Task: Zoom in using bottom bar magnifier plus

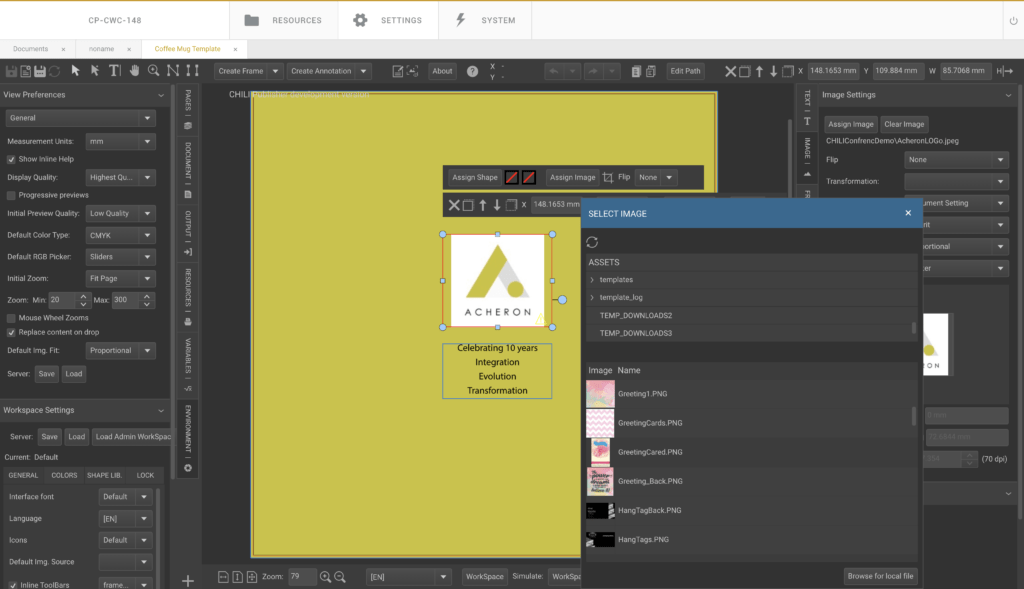Action: click(x=325, y=577)
